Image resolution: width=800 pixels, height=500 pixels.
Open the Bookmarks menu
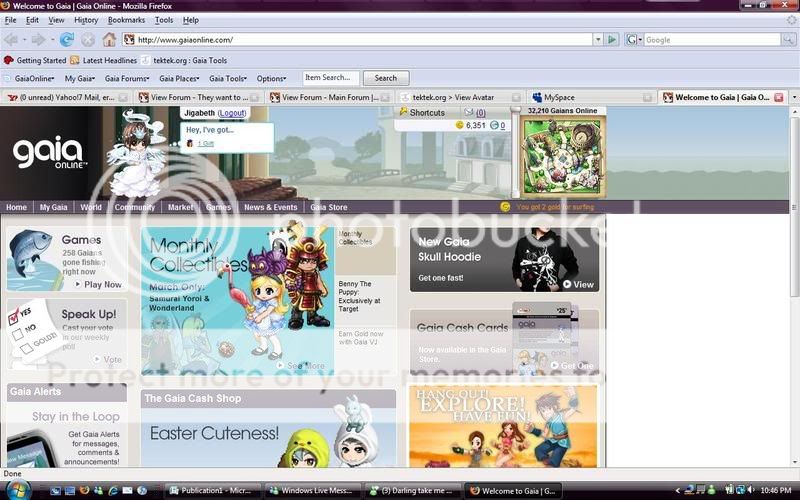pos(126,20)
